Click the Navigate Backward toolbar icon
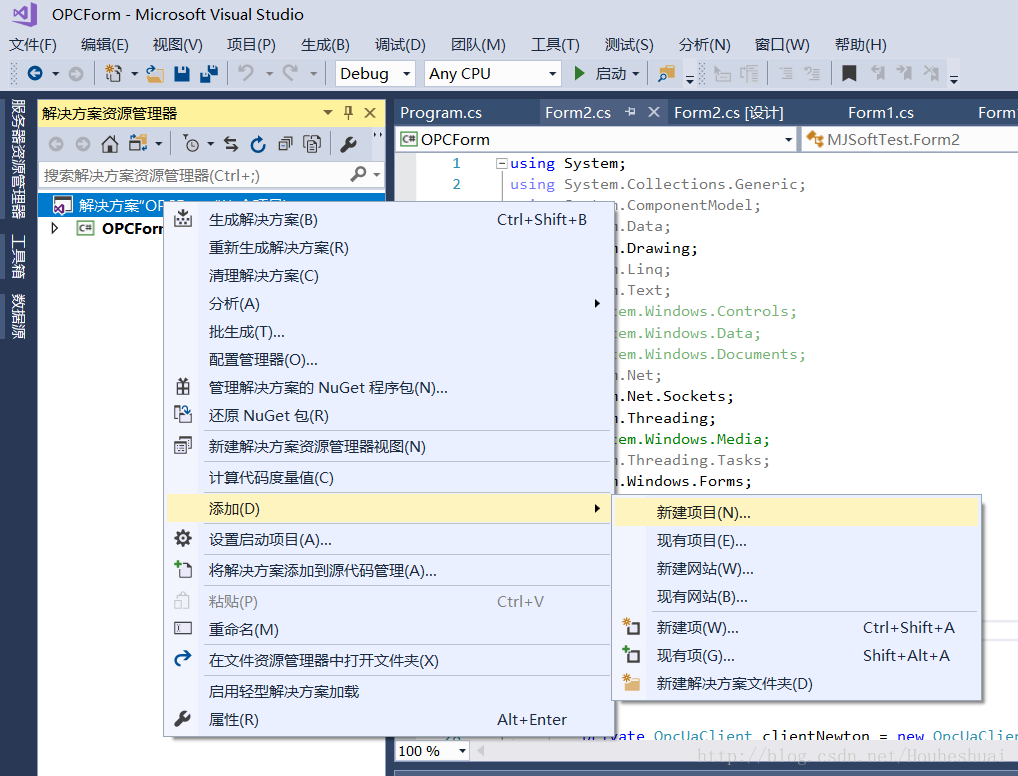This screenshot has height=776, width=1018. [34, 73]
